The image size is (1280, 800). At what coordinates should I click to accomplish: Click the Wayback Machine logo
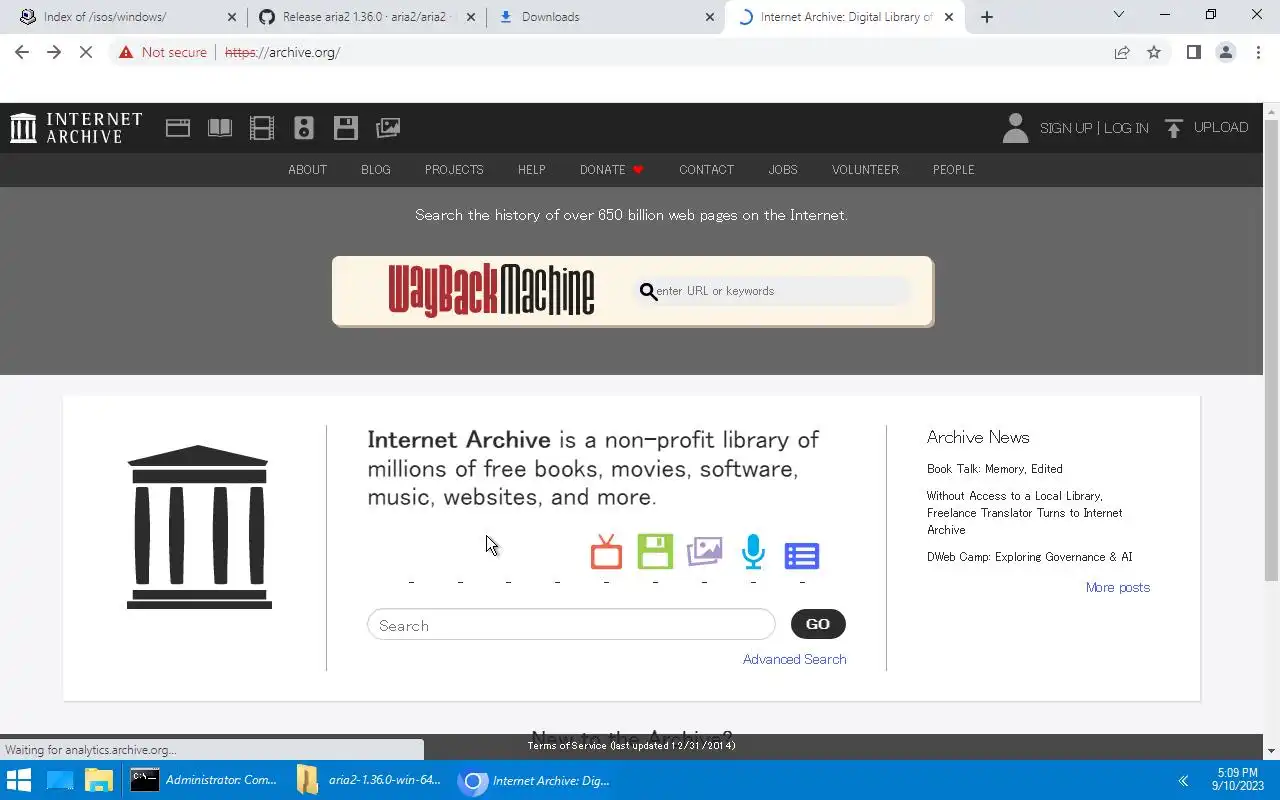point(491,291)
